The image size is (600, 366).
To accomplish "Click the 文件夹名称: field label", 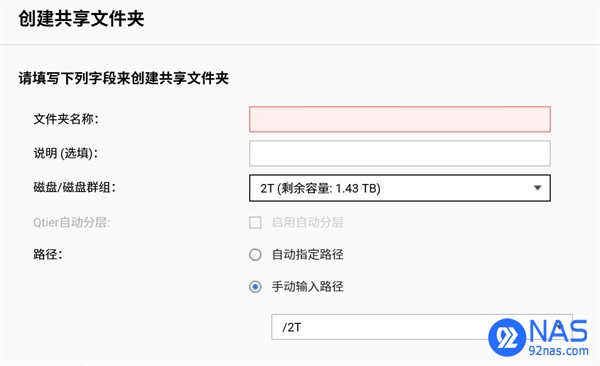I will click(x=66, y=119).
